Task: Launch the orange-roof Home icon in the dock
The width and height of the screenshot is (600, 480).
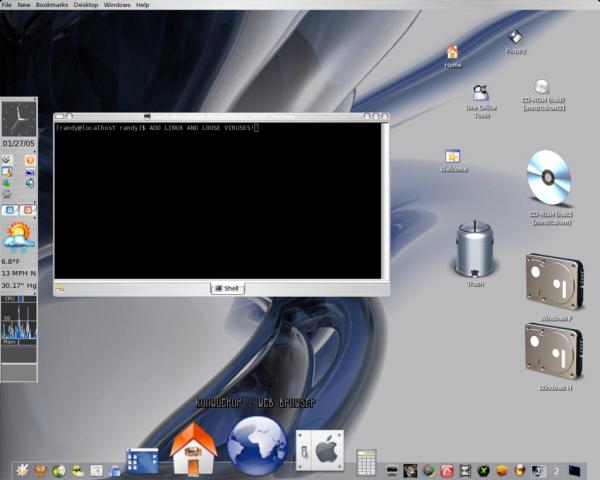Action: [x=194, y=449]
